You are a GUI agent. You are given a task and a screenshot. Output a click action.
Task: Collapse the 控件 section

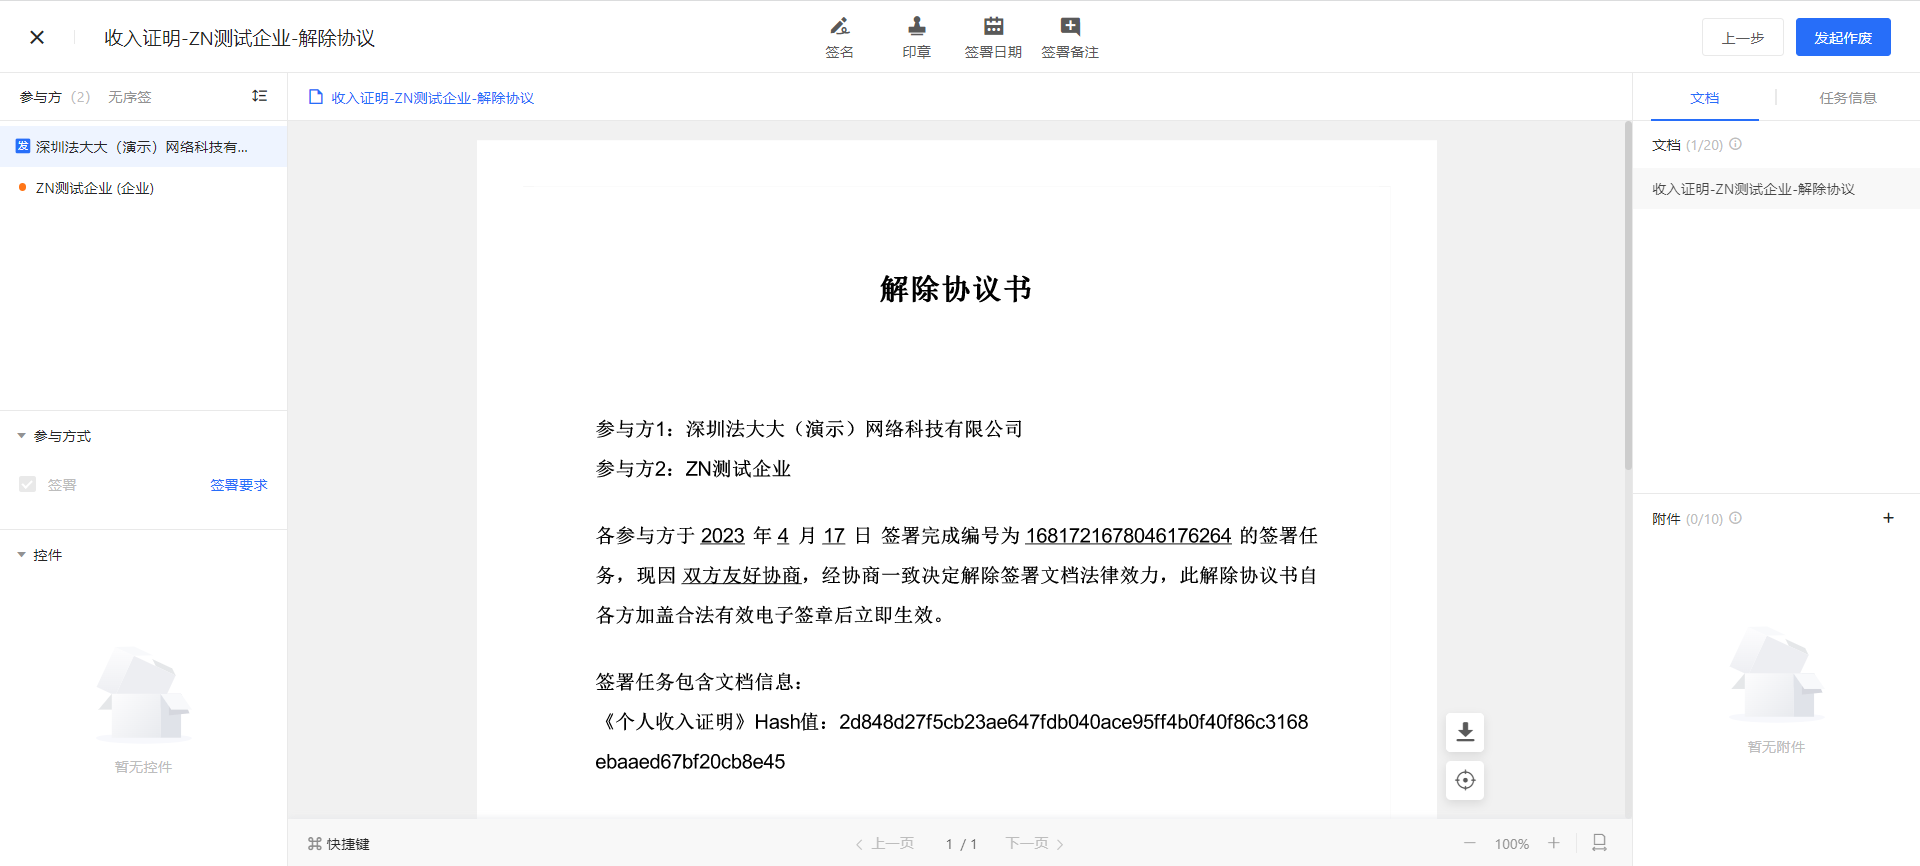point(22,555)
